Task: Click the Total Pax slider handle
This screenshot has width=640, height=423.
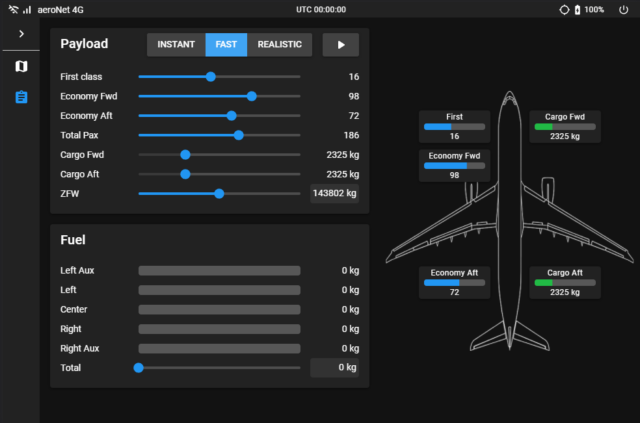Action: pos(238,135)
